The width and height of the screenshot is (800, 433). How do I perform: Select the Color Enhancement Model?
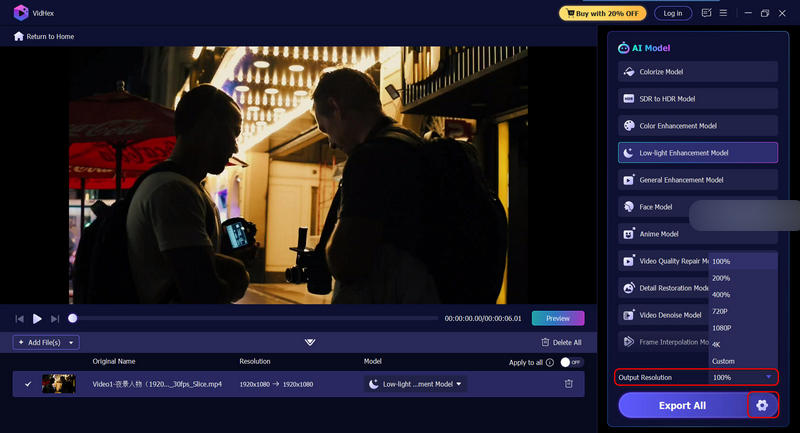697,126
